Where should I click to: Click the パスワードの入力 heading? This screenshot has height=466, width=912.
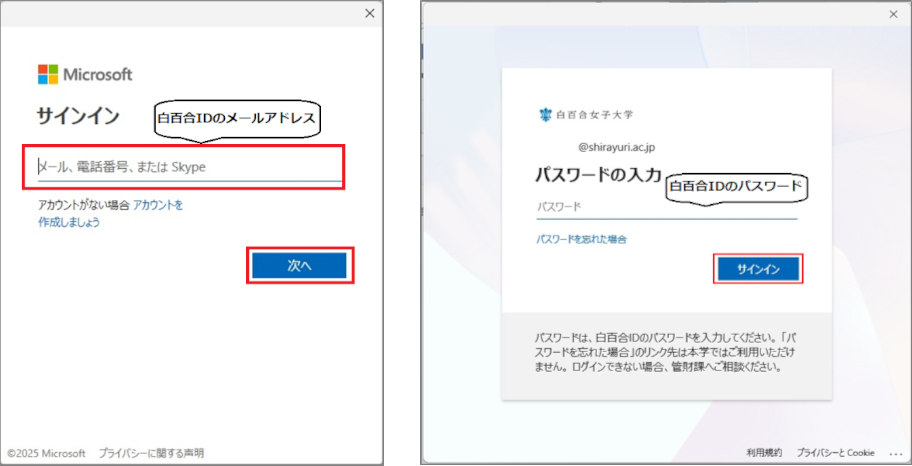[x=598, y=176]
